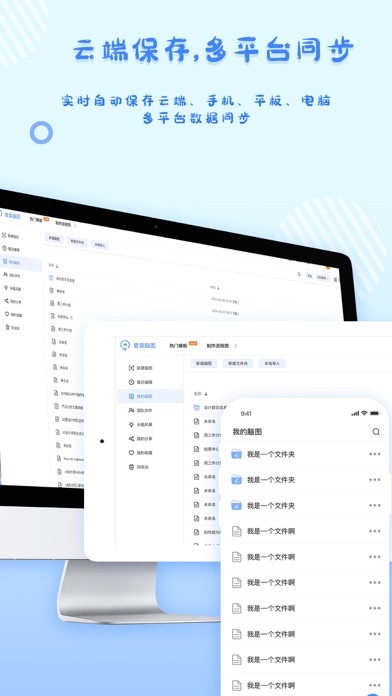The image size is (392, 696).
Task: Click the 爱莫脑图 logo on the monitor
Action: pyautogui.click(x=10, y=214)
